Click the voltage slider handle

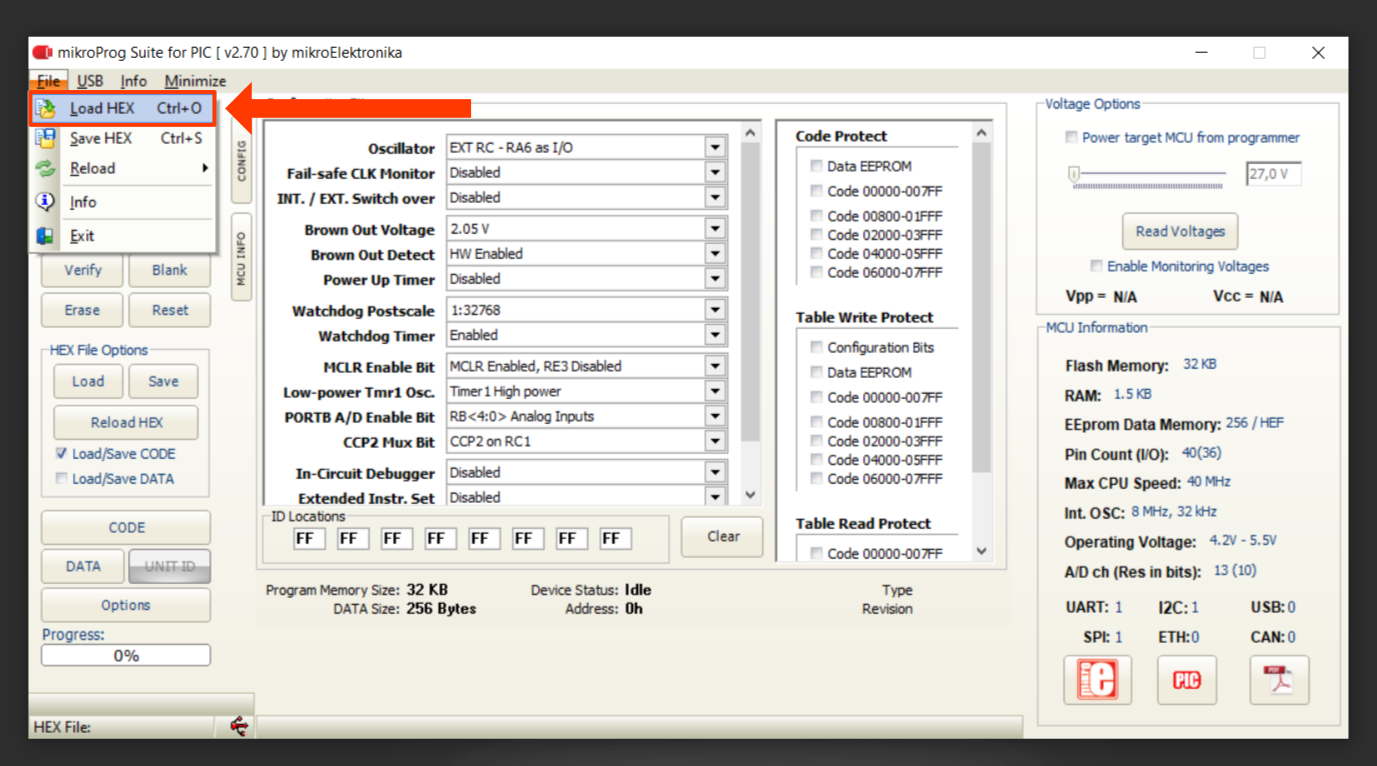[1074, 173]
